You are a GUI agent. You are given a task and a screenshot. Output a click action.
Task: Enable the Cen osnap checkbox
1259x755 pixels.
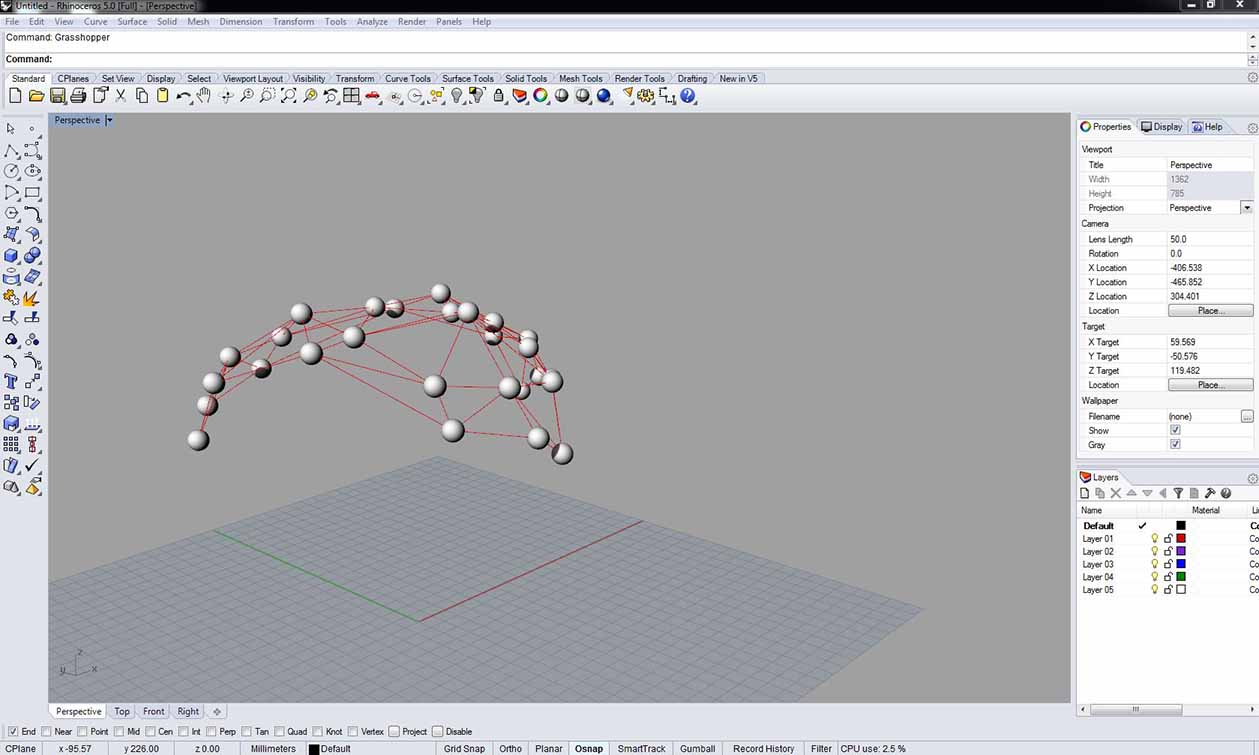point(151,732)
